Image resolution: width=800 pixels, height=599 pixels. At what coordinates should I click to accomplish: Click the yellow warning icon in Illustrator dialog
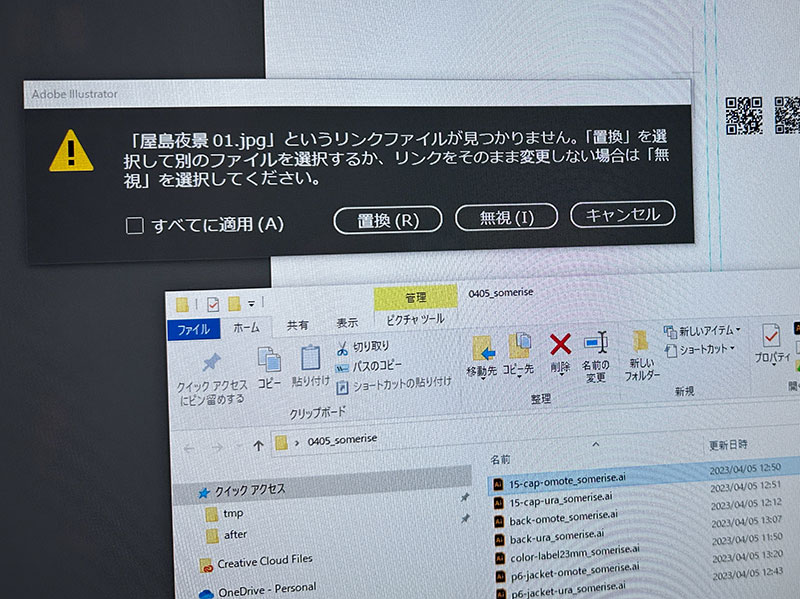(71, 151)
